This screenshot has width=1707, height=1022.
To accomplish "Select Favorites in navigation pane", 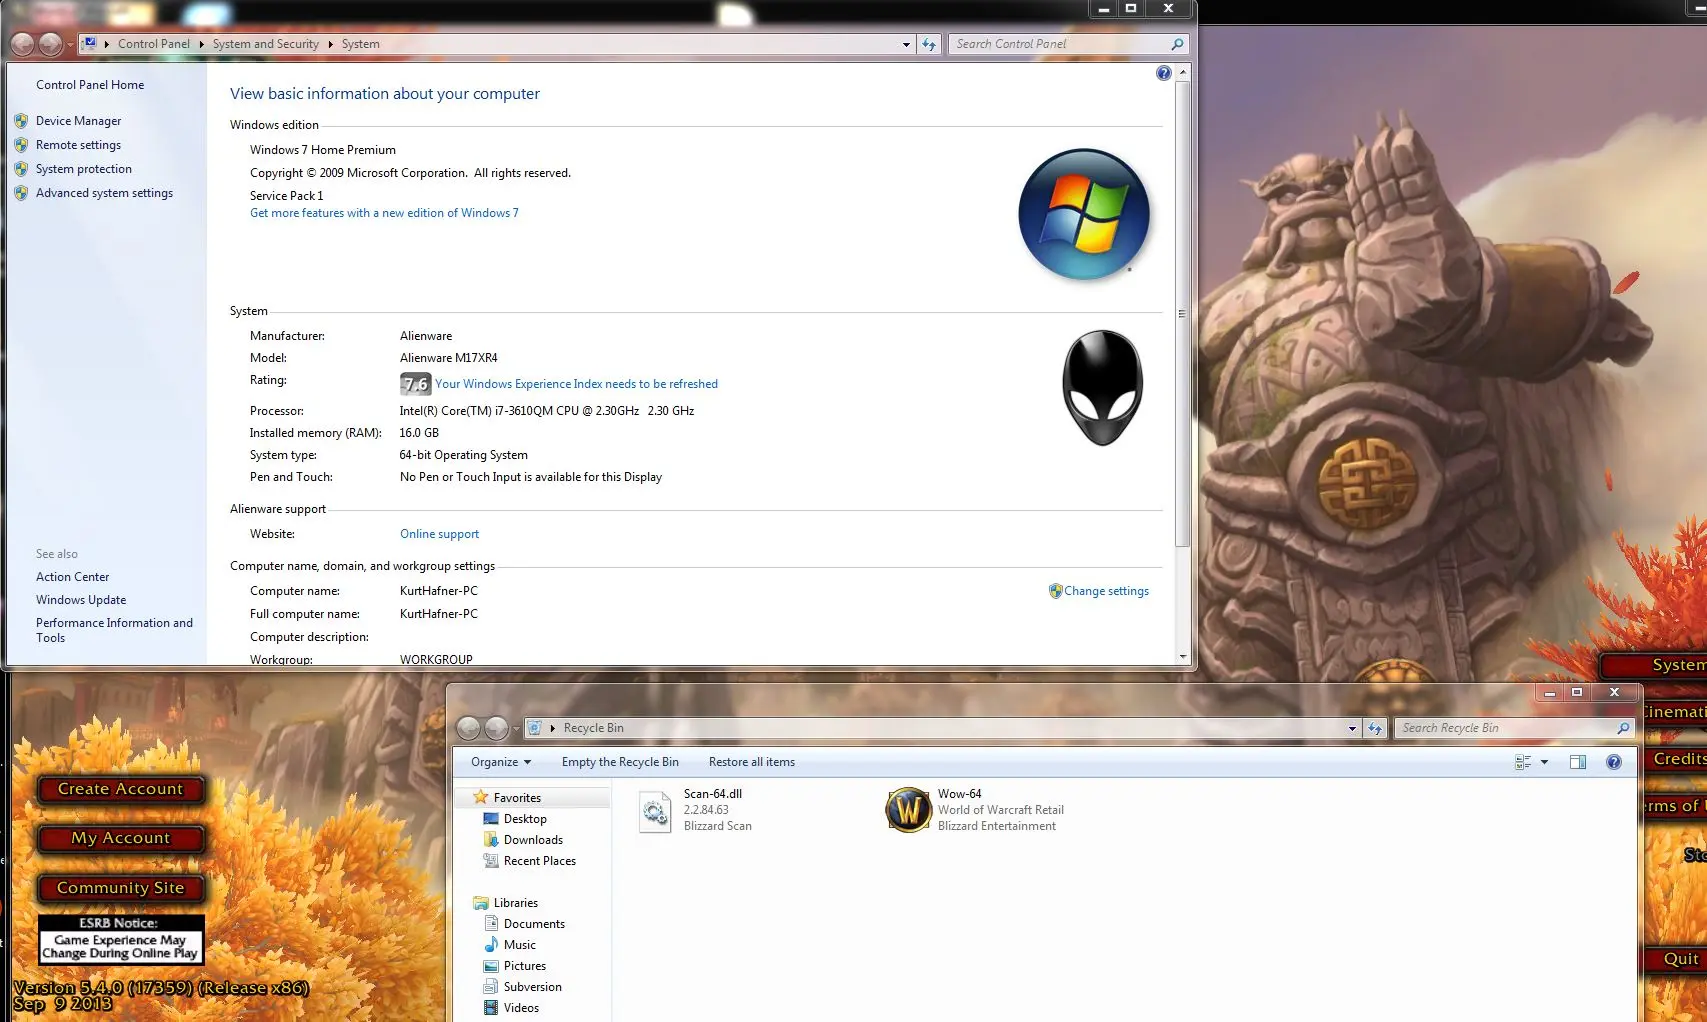I will click(517, 798).
